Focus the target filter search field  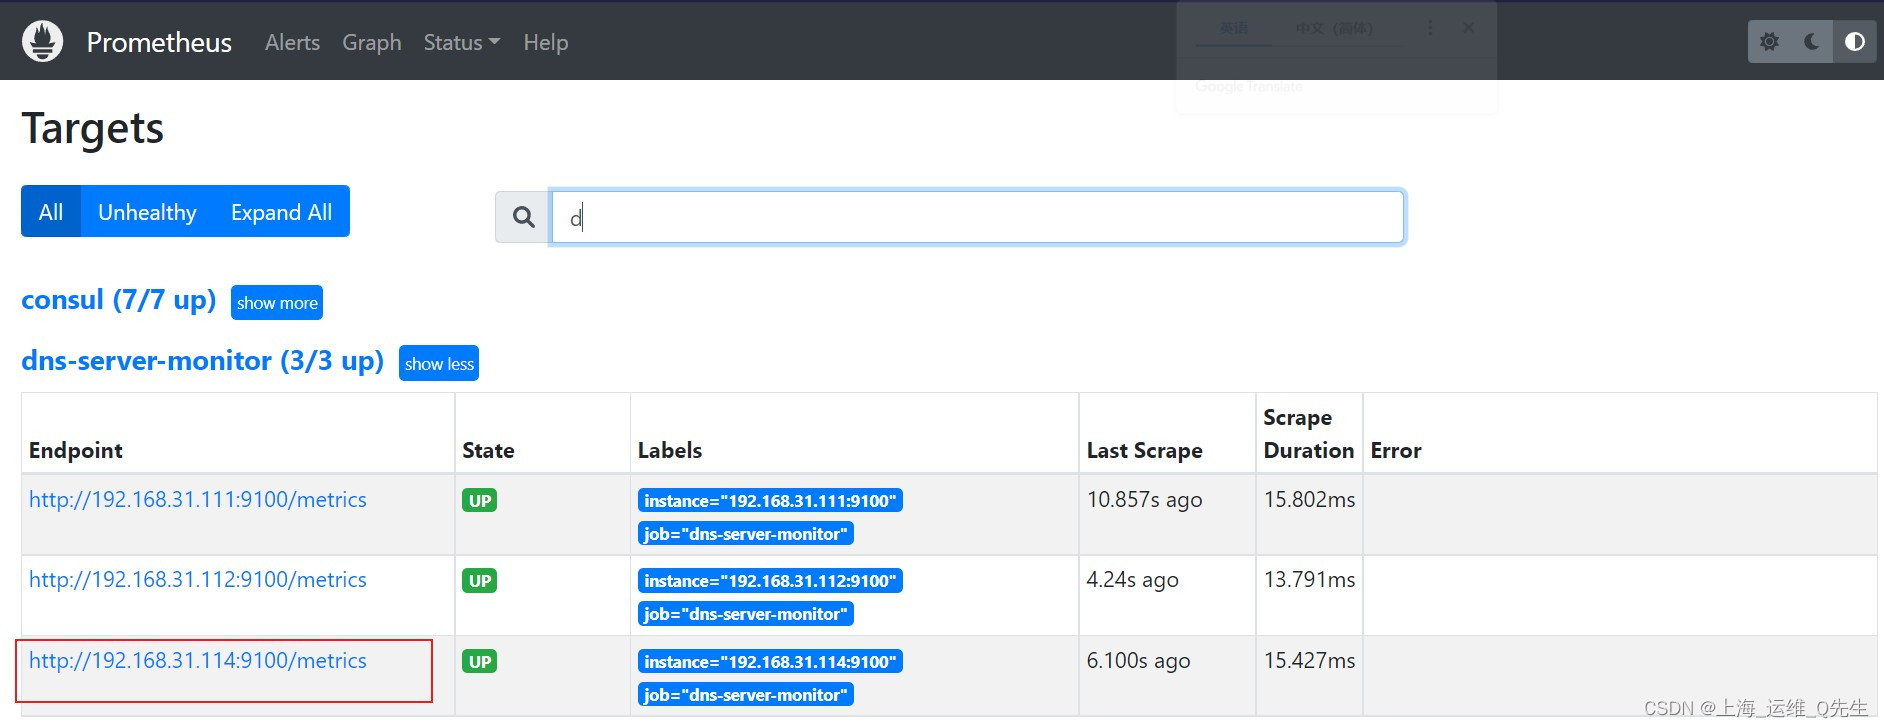pos(977,217)
